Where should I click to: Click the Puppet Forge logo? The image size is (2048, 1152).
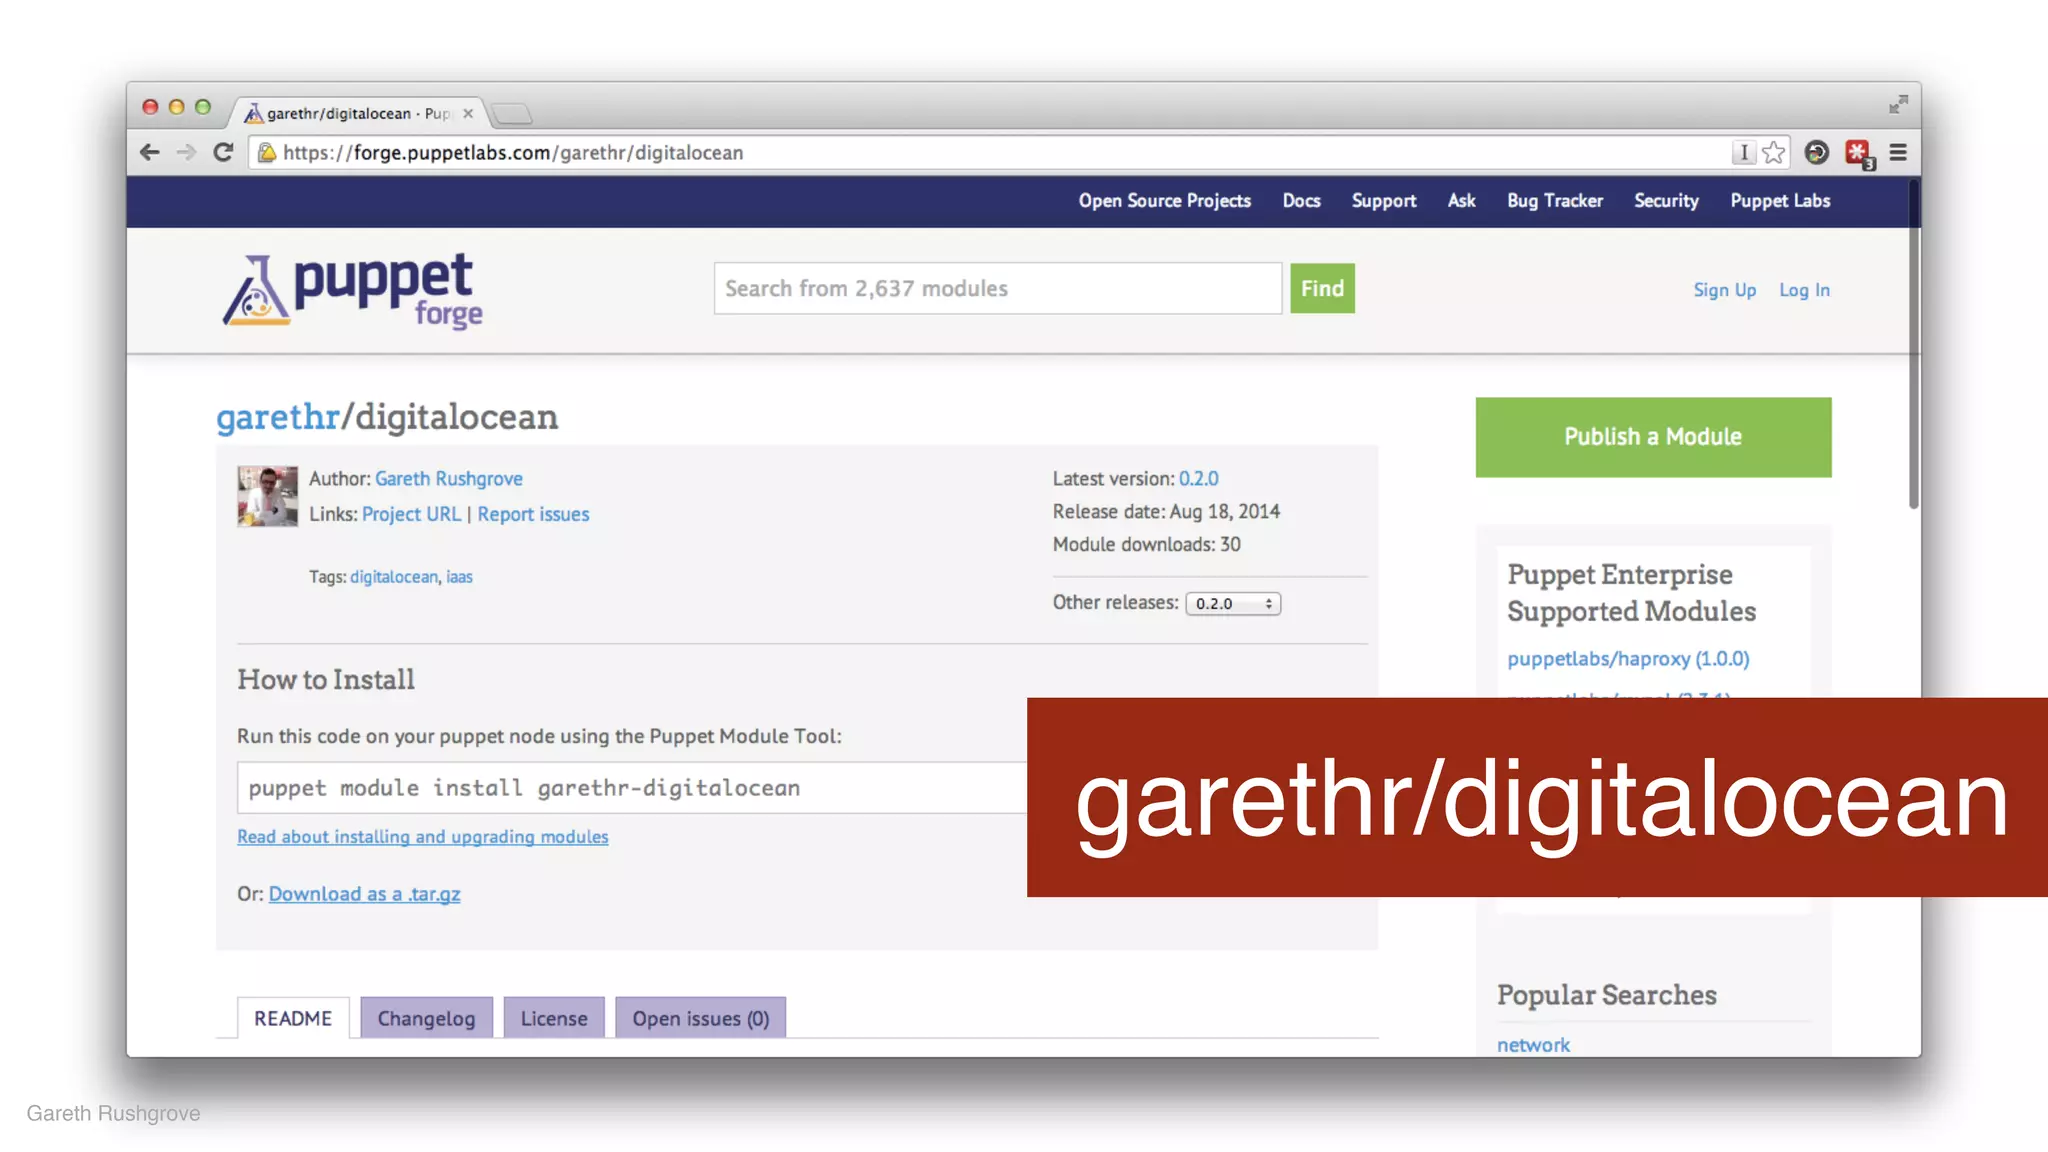tap(353, 290)
